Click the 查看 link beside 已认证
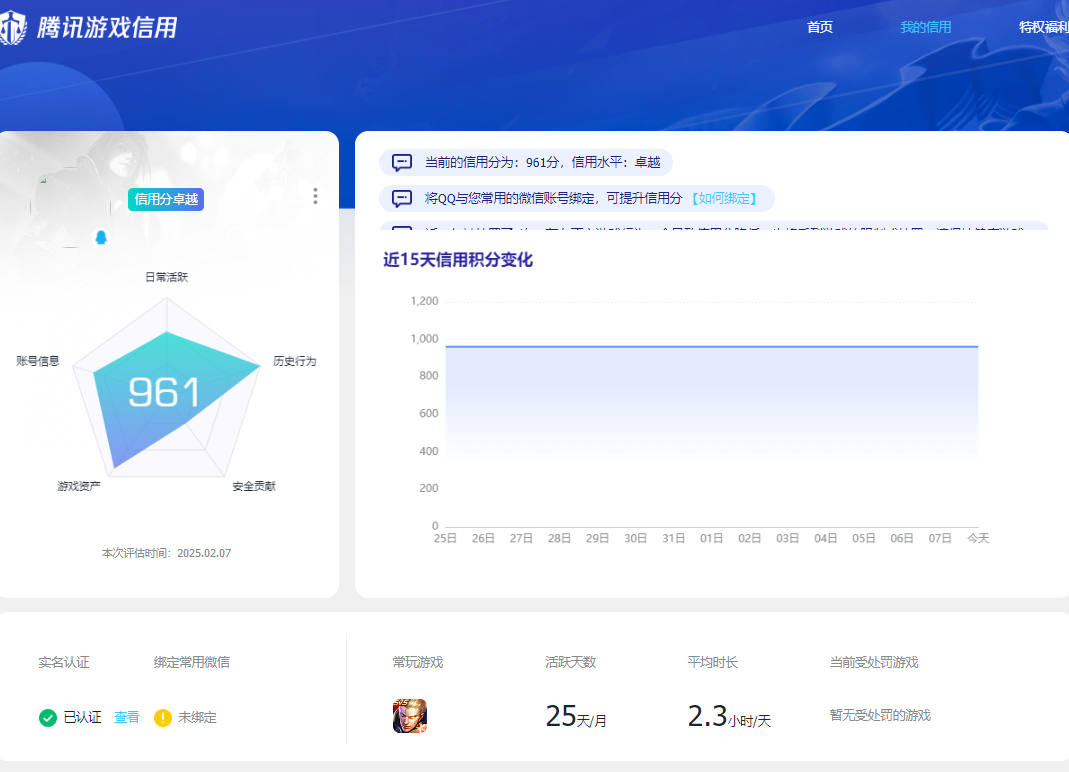1069x772 pixels. pos(127,717)
